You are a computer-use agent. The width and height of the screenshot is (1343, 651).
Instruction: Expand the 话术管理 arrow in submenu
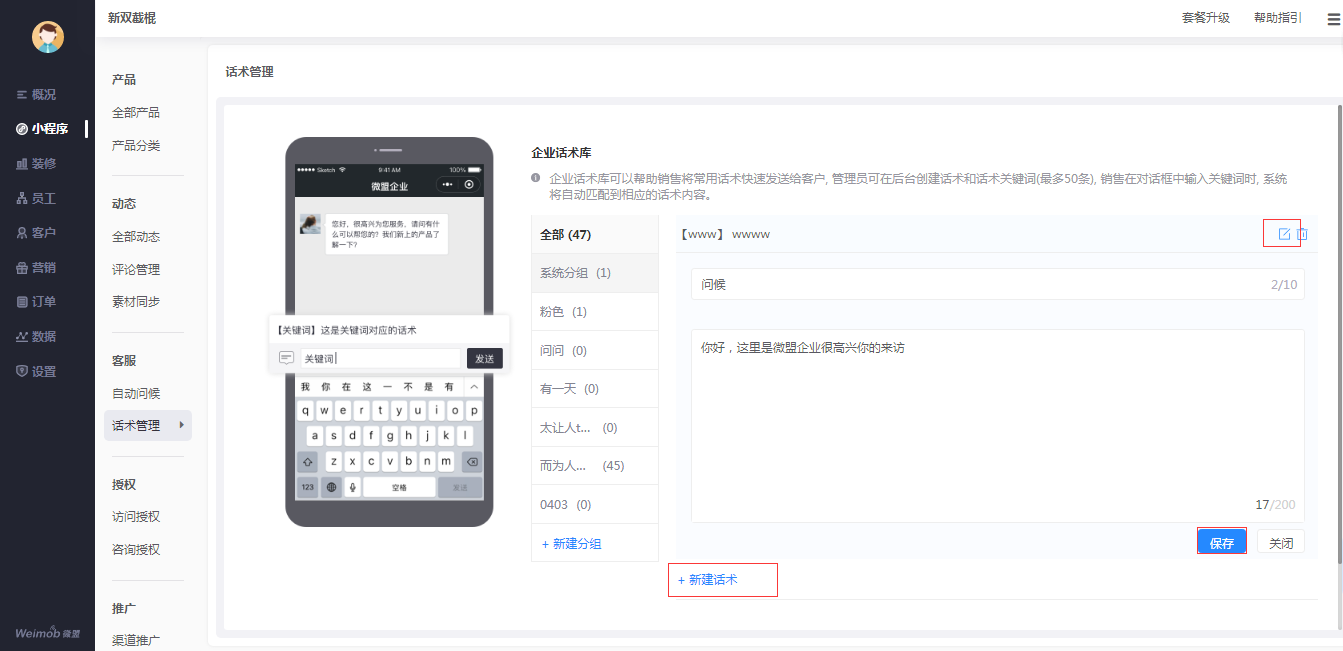[x=181, y=425]
